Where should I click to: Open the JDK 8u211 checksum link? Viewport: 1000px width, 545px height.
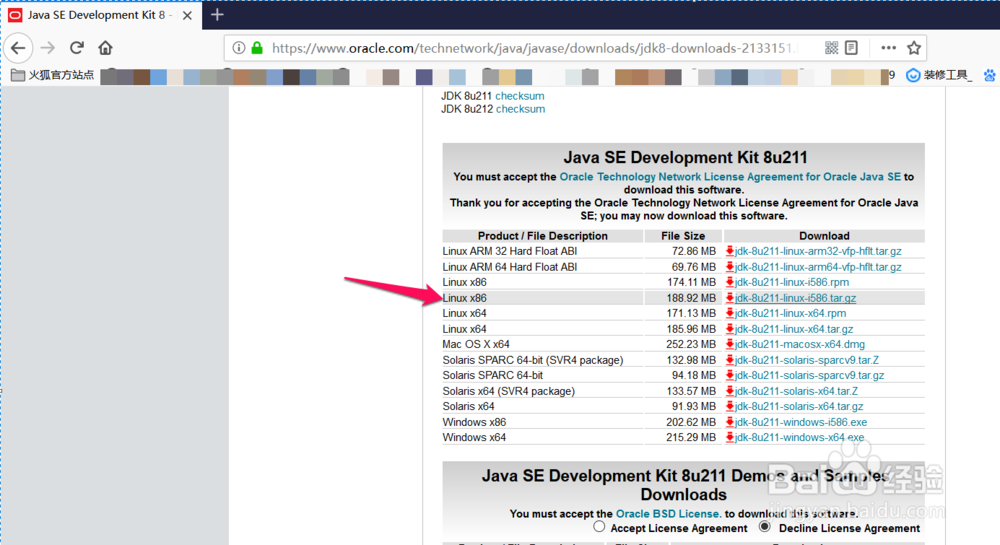520,96
